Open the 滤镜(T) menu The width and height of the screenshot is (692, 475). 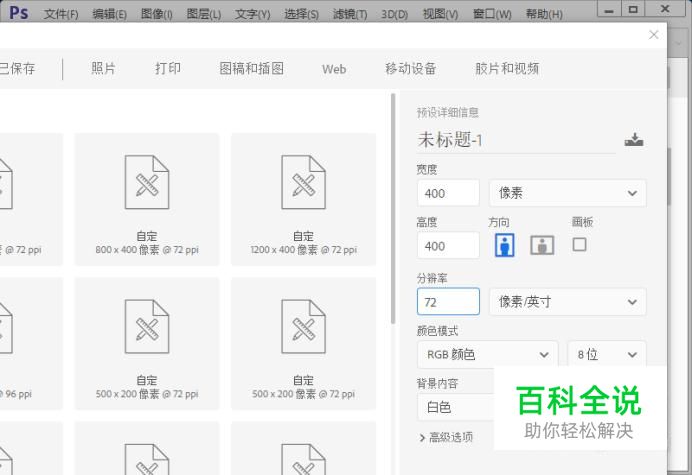click(x=350, y=14)
